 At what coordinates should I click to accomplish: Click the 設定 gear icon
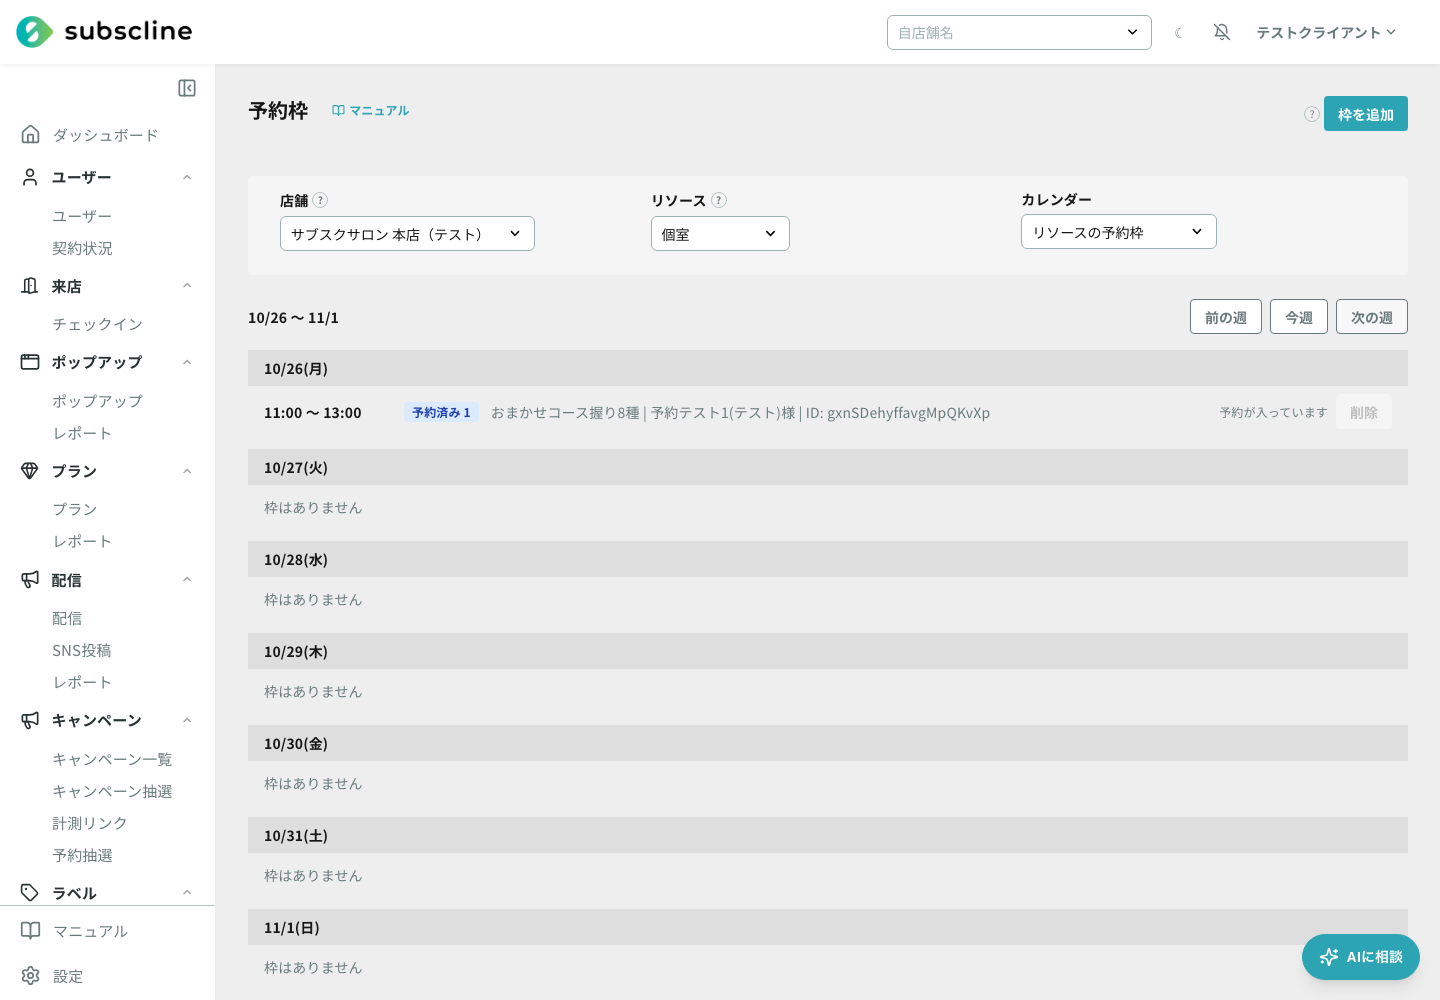pyautogui.click(x=31, y=976)
